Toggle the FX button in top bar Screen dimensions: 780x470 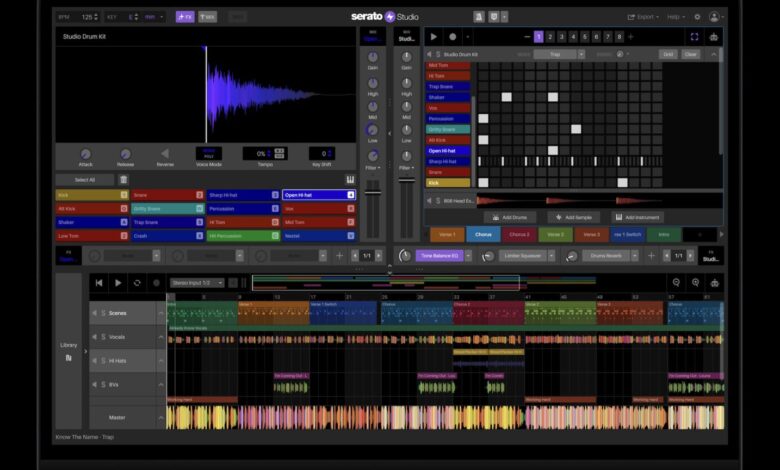(x=185, y=17)
